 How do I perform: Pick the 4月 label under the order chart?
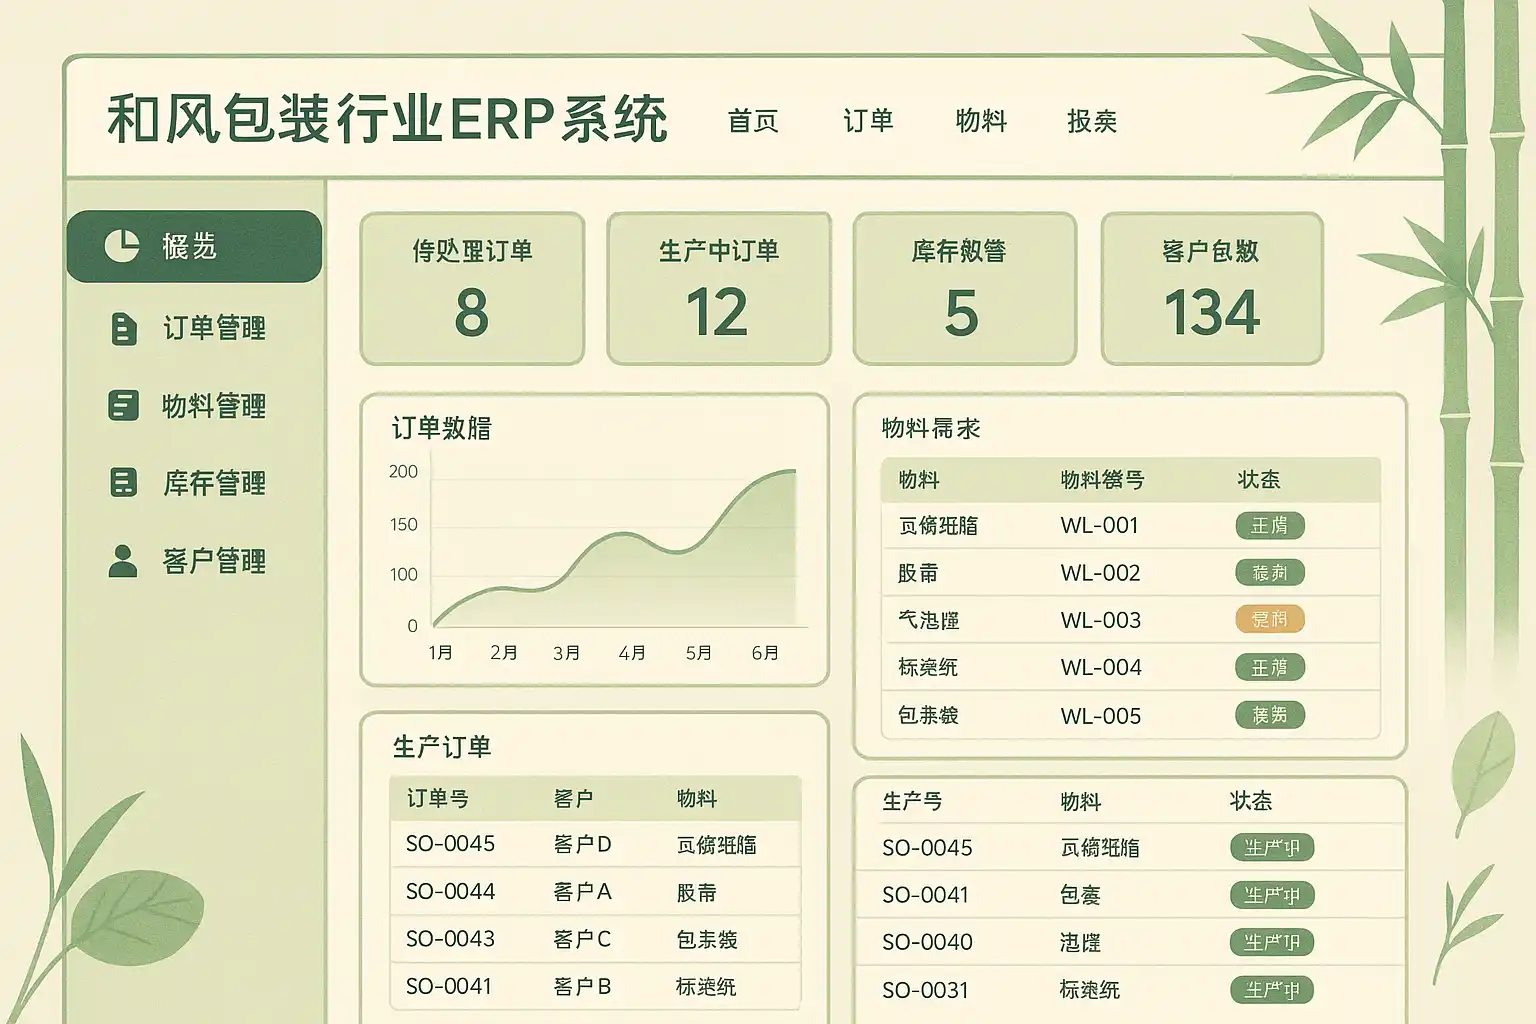coord(632,653)
